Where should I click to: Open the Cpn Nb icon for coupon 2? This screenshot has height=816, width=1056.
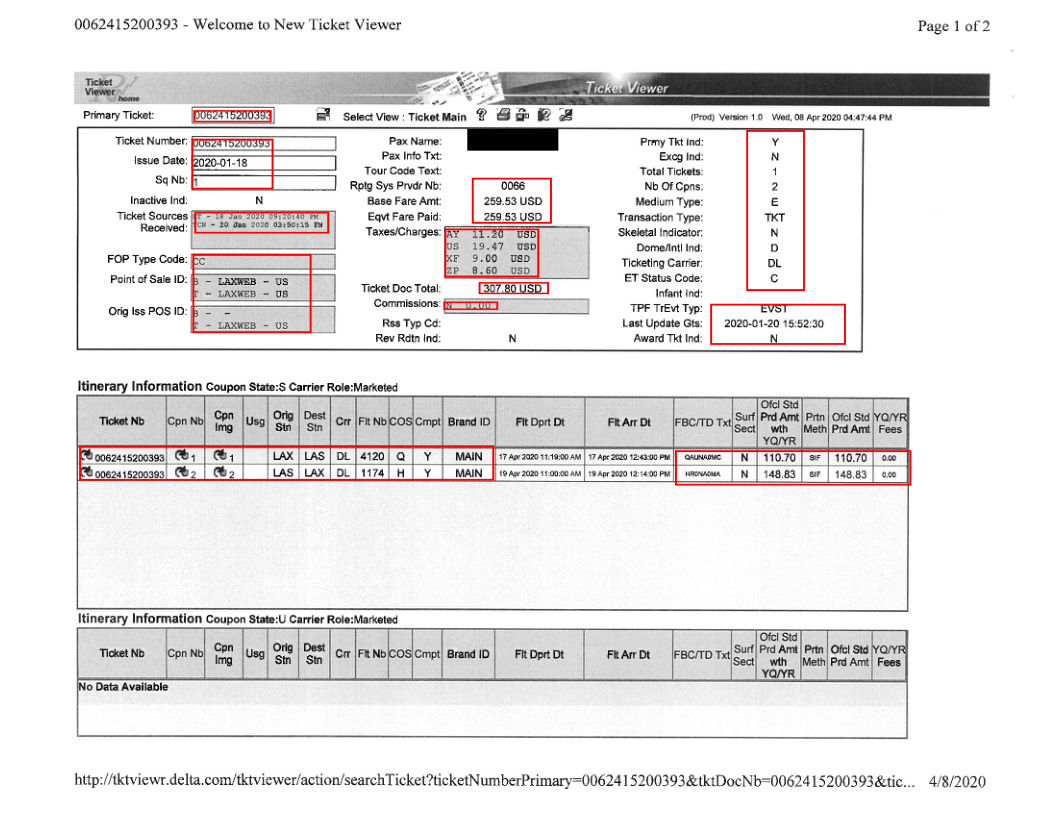pos(181,474)
